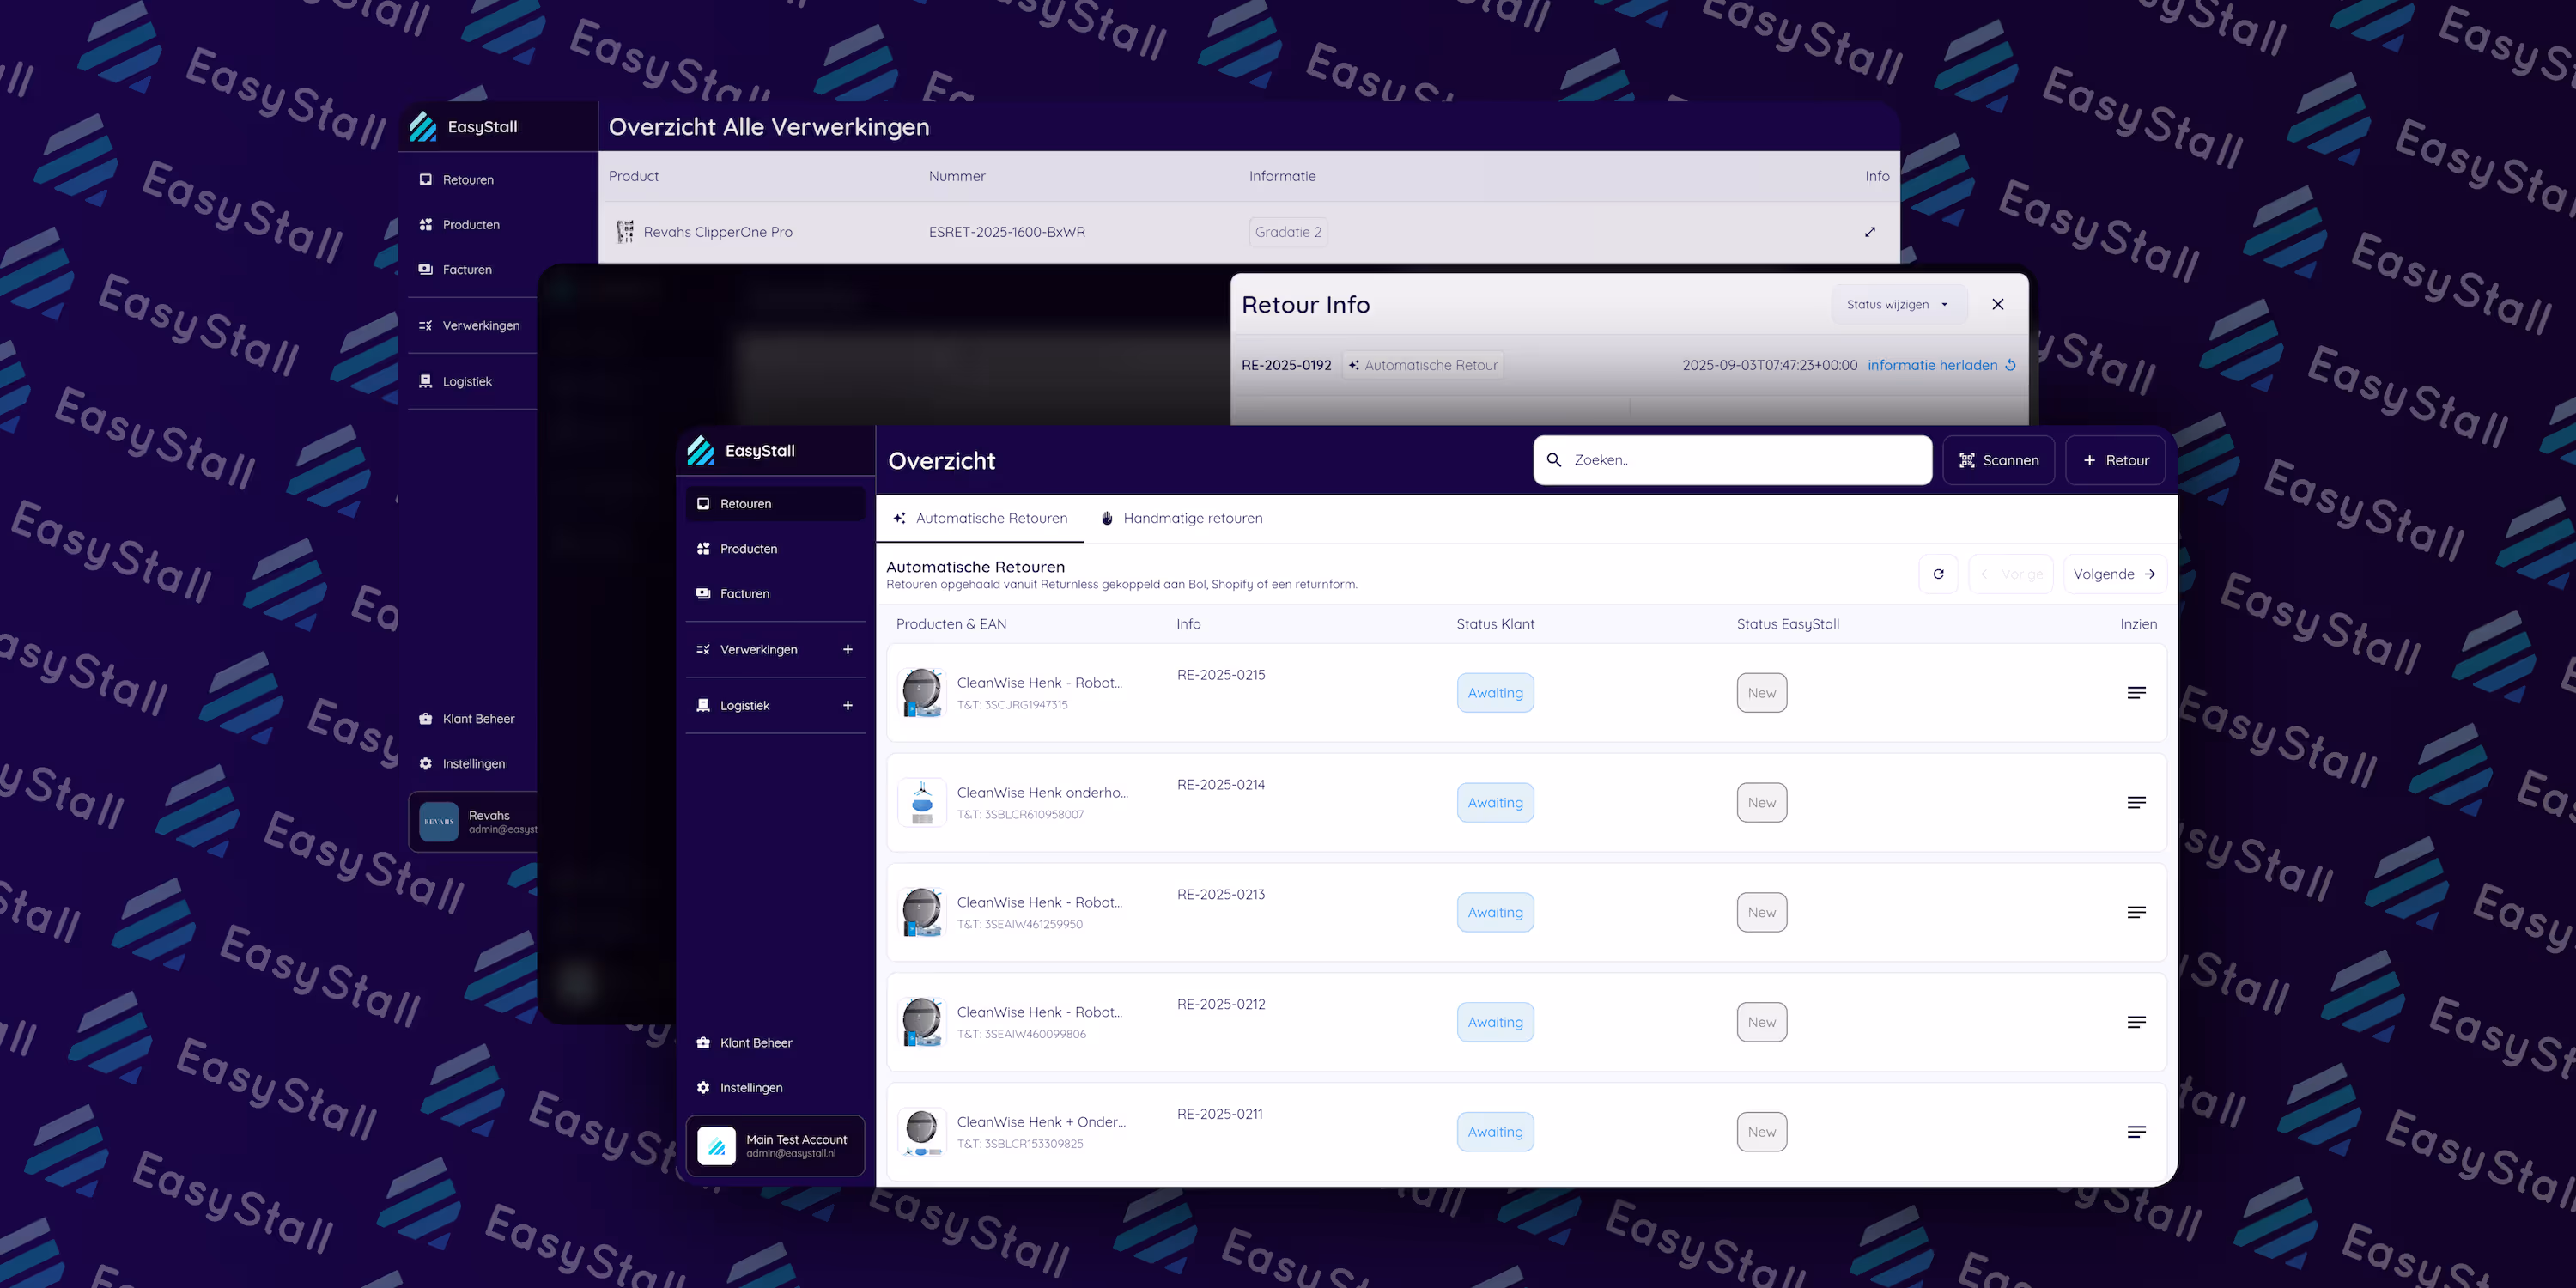2576x1288 pixels.
Task: Click the Volgende next page button
Action: [2114, 574]
